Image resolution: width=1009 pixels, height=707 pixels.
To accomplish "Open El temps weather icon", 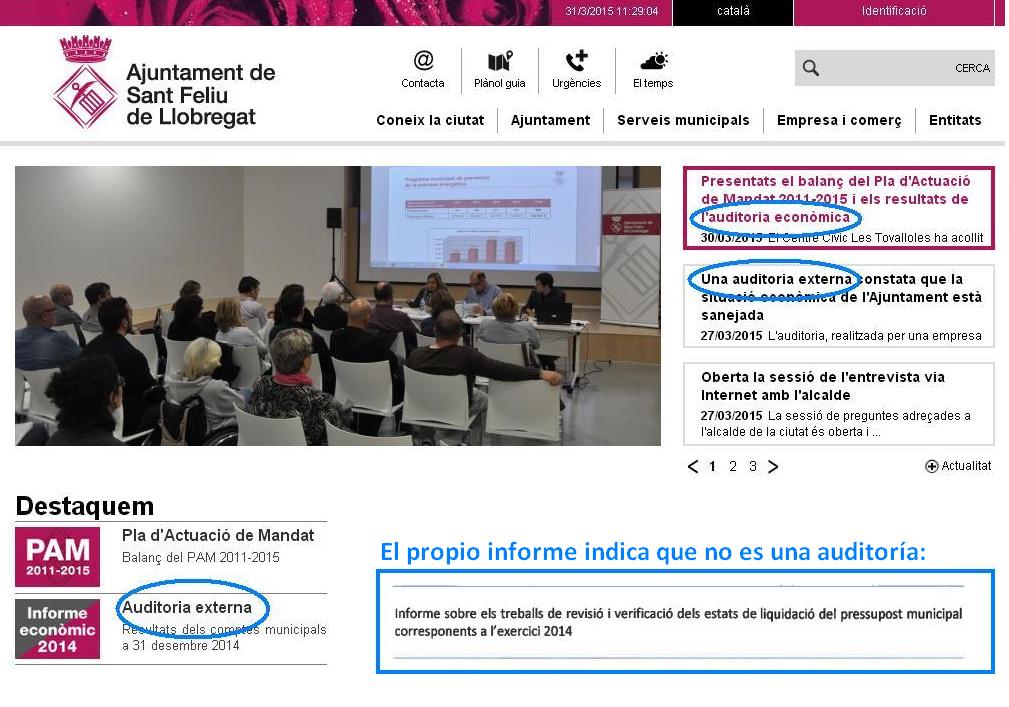I will coord(653,62).
